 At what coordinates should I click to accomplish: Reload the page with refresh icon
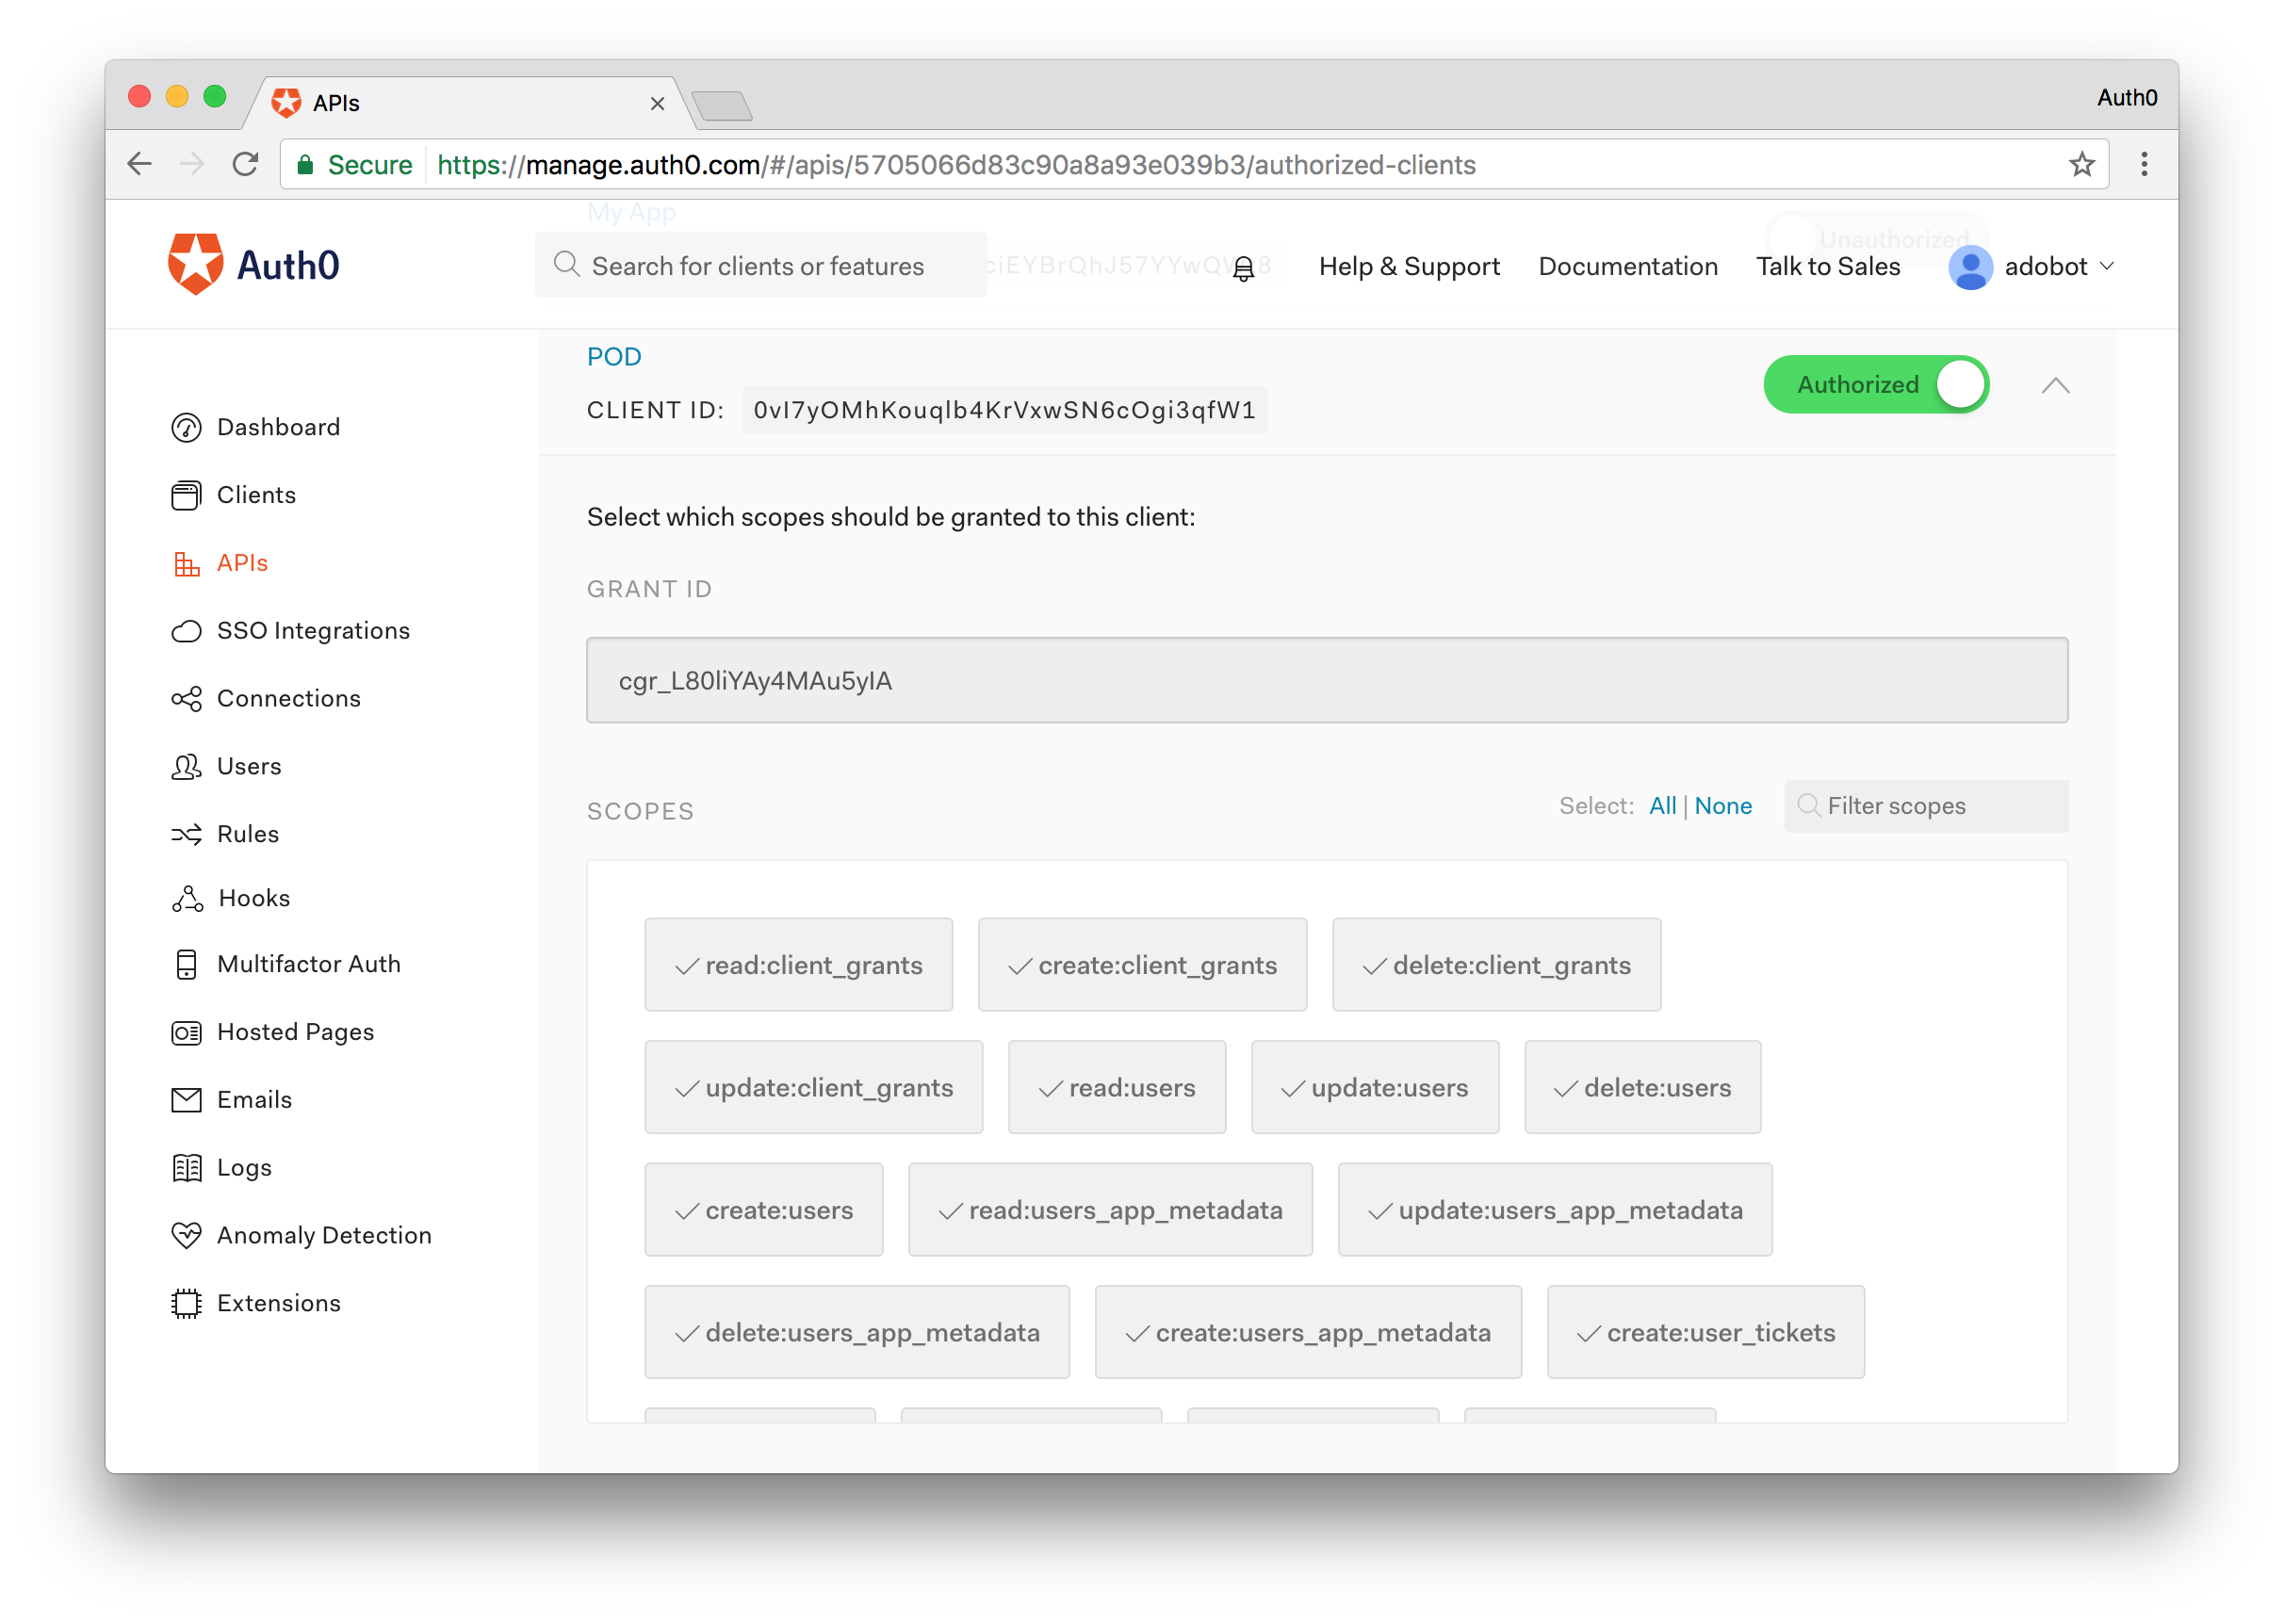pos(245,165)
